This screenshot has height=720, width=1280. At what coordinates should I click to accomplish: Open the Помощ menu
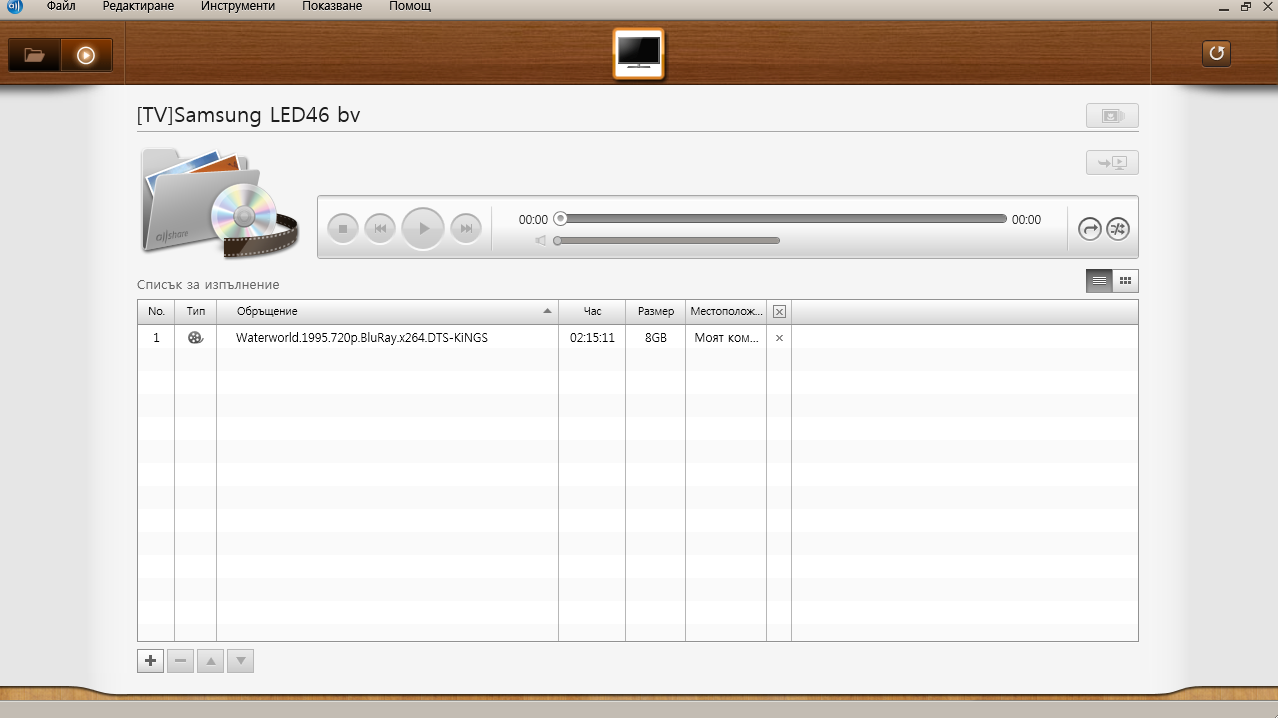410,6
